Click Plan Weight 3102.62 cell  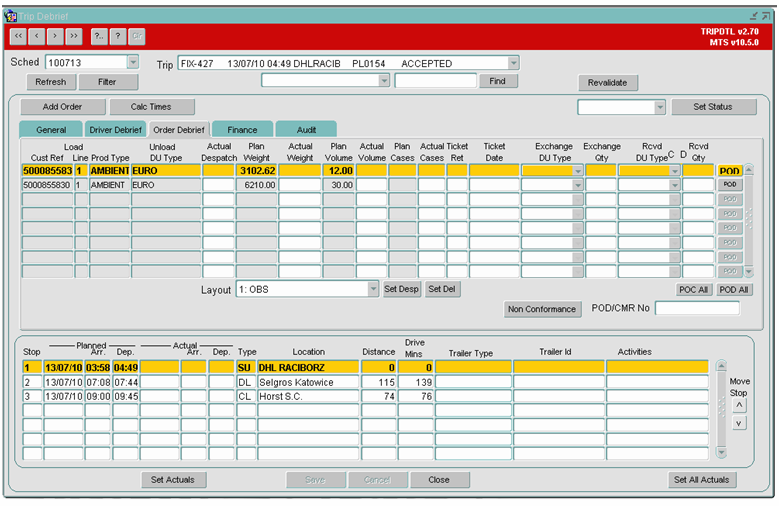pyautogui.click(x=256, y=171)
